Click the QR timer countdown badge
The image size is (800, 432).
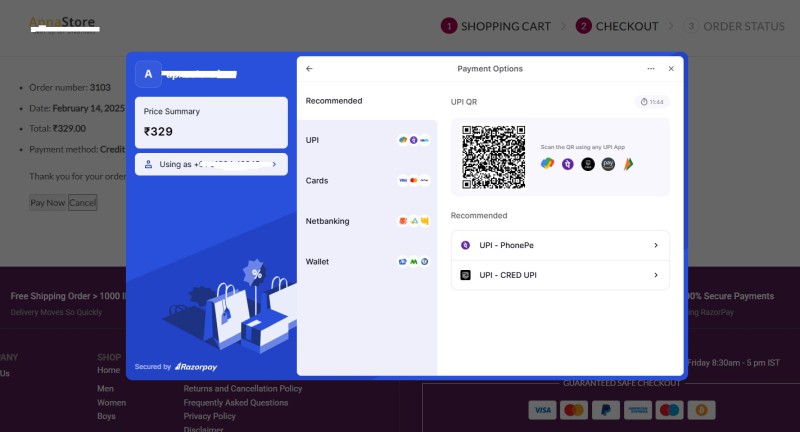(x=652, y=102)
